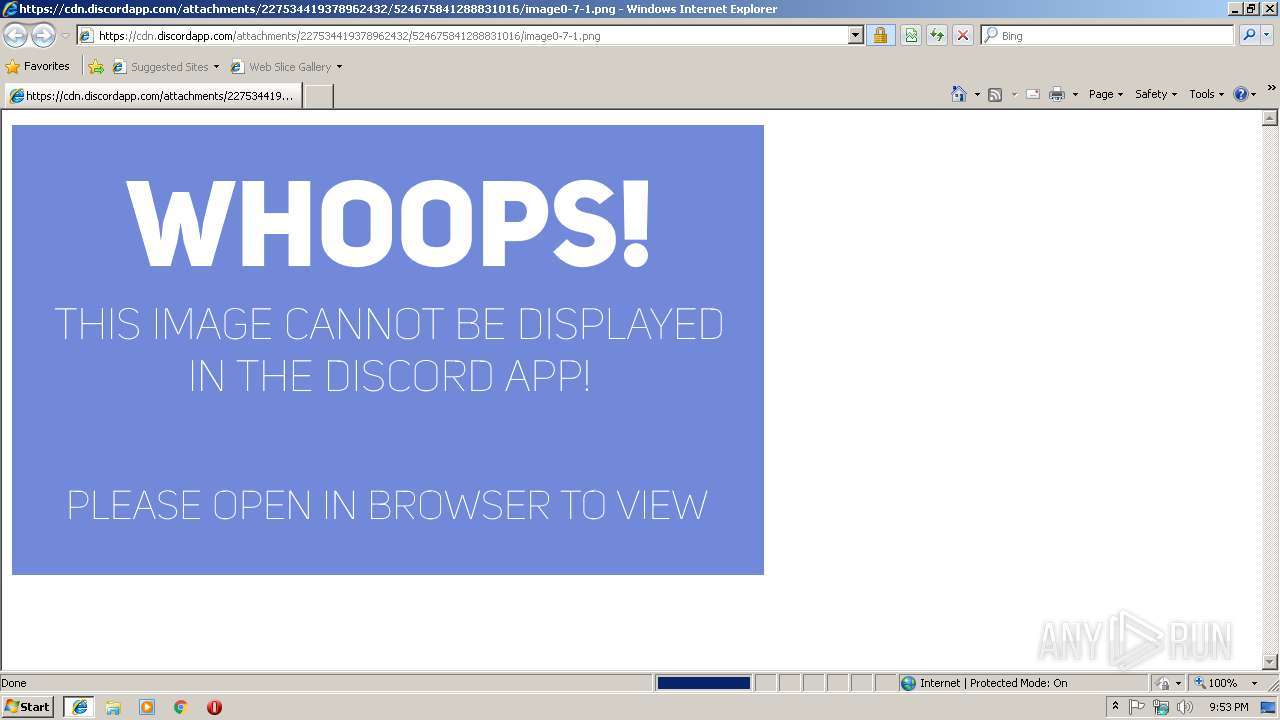Open the search provider dropdown
Viewport: 1280px width, 720px height.
click(1267, 36)
